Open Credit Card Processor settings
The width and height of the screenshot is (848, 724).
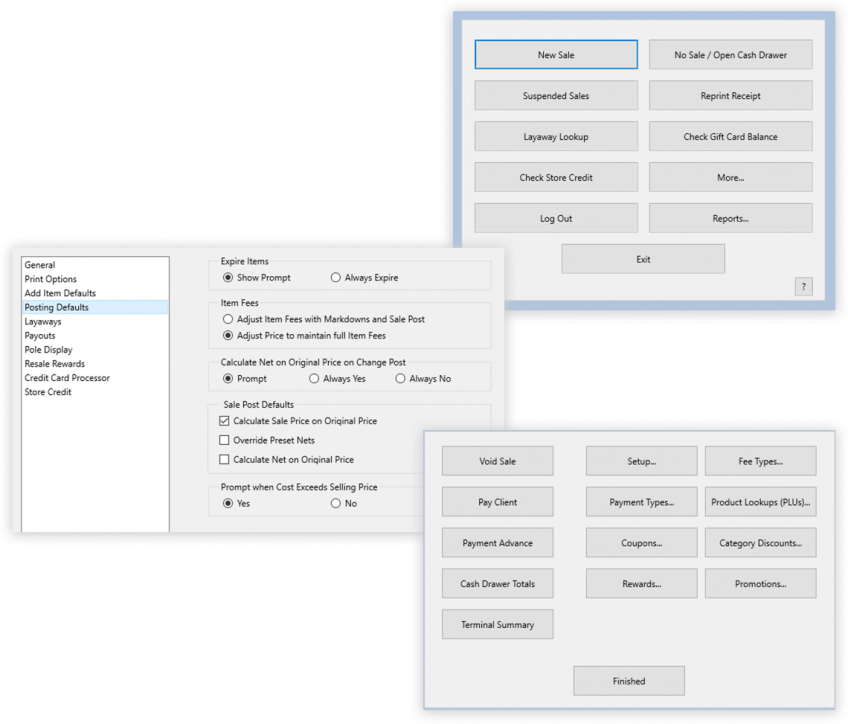tap(67, 378)
